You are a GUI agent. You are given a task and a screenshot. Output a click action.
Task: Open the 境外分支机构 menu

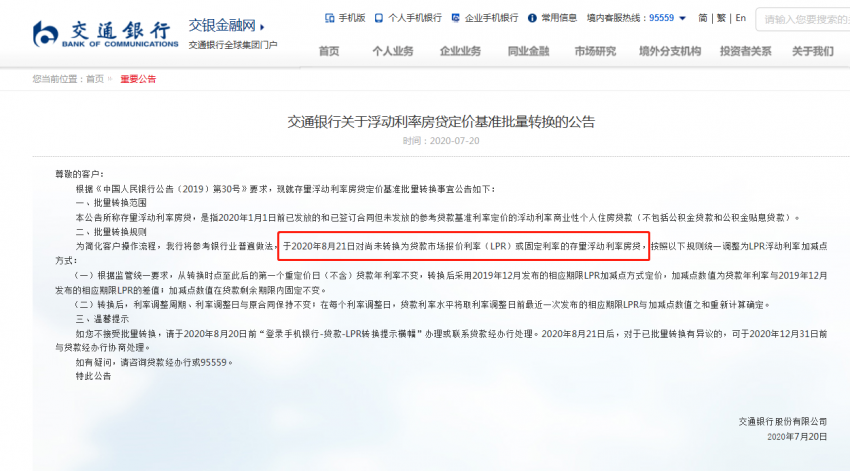coord(669,51)
